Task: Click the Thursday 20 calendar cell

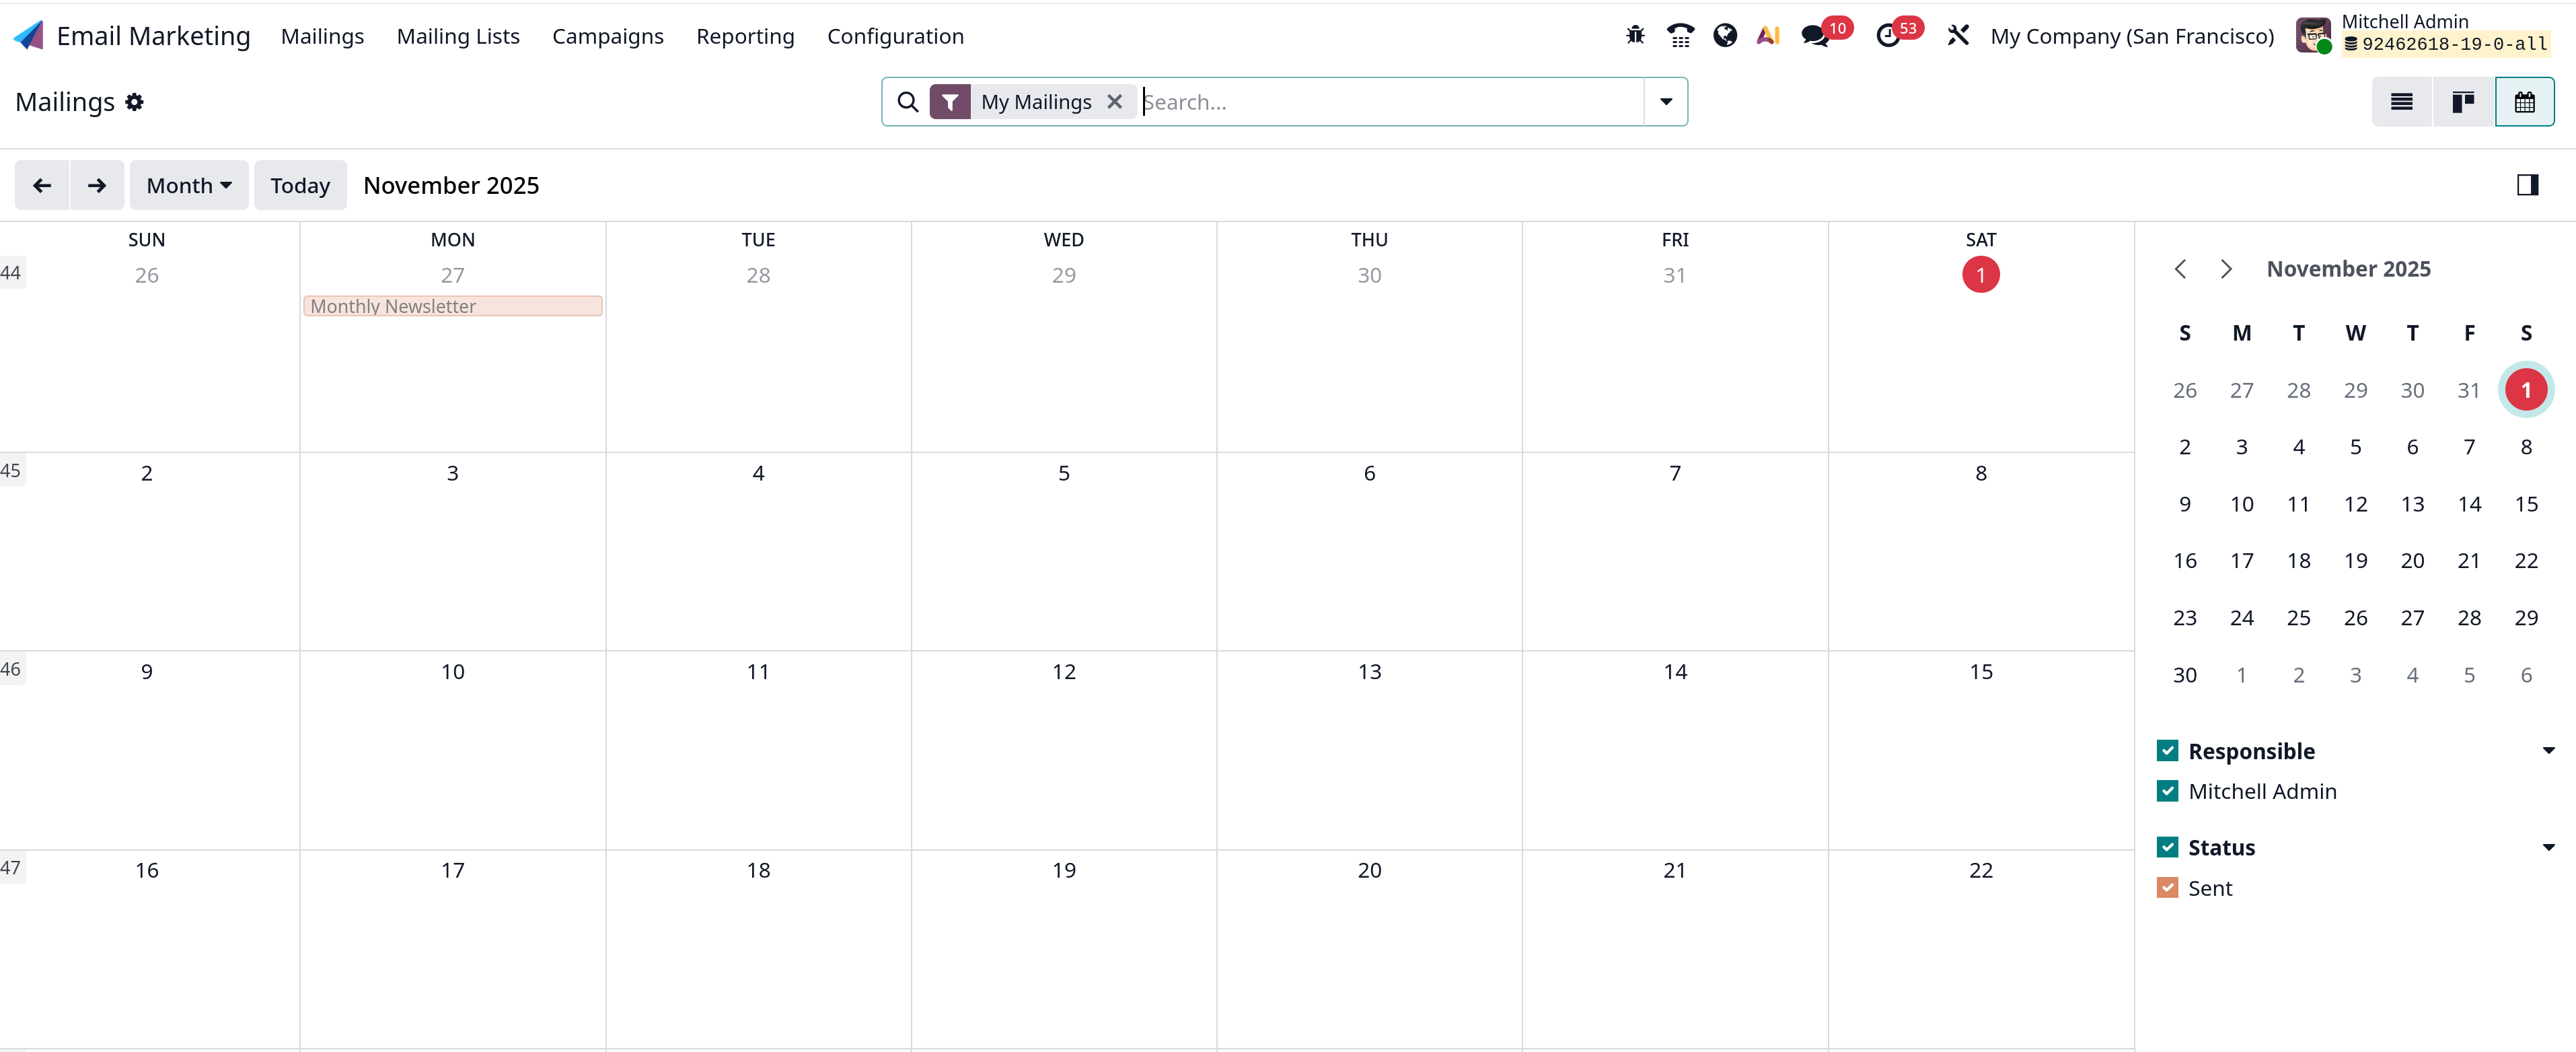Action: coord(1369,948)
